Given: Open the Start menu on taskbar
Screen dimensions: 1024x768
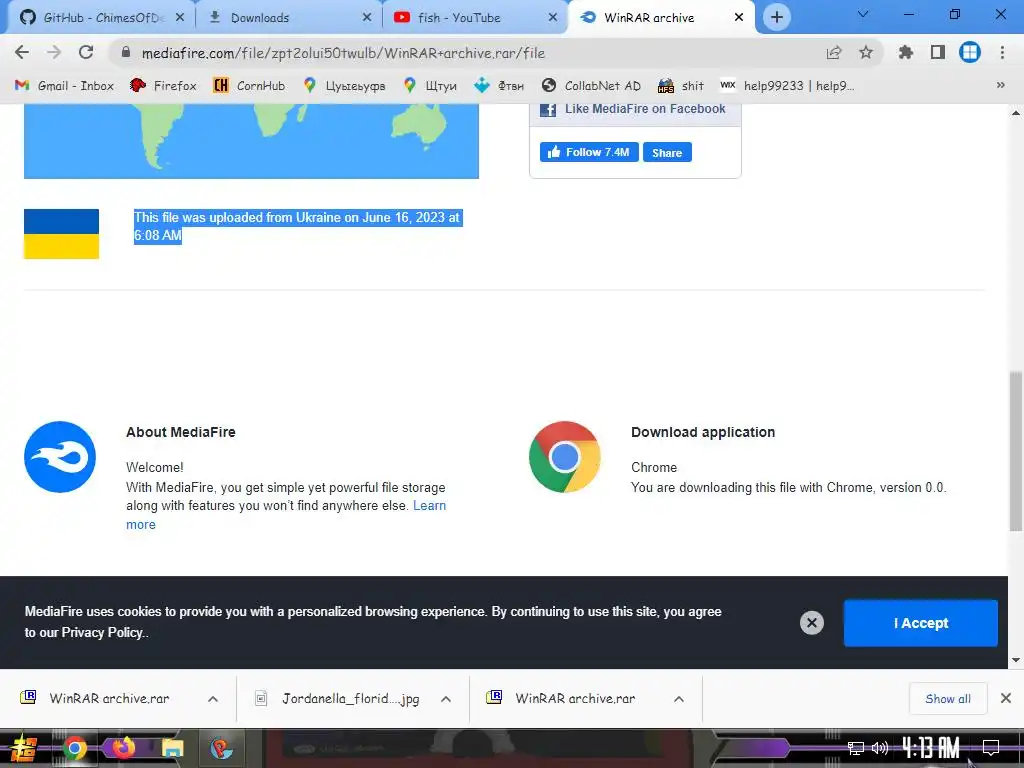Looking at the screenshot, I should (22, 748).
